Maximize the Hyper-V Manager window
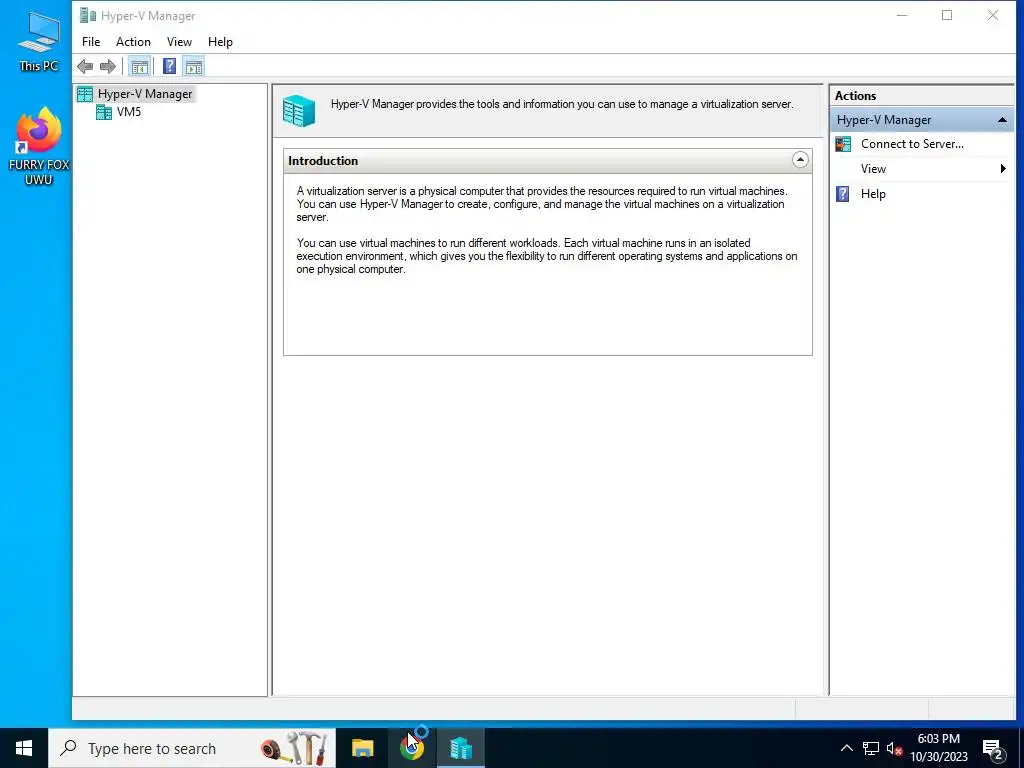Screen dimensions: 1024x768 point(947,15)
